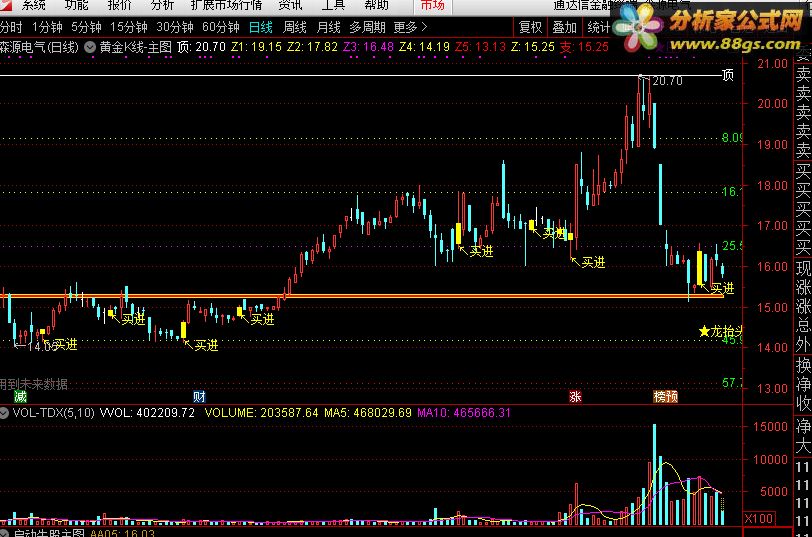The width and height of the screenshot is (812, 537).
Task: Click the 20.70 peak price label
Action: pos(668,81)
